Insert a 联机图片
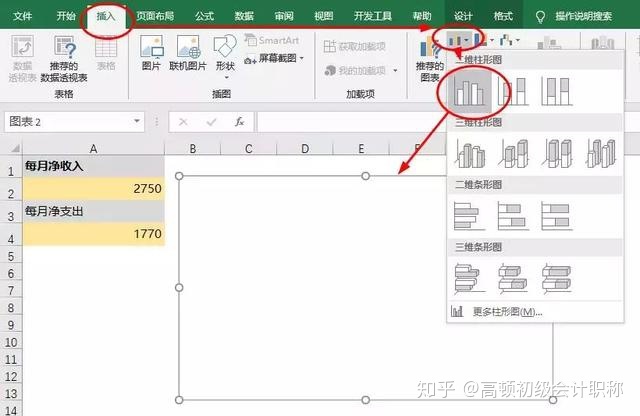Image resolution: width=640 pixels, height=416 pixels. coord(188,53)
